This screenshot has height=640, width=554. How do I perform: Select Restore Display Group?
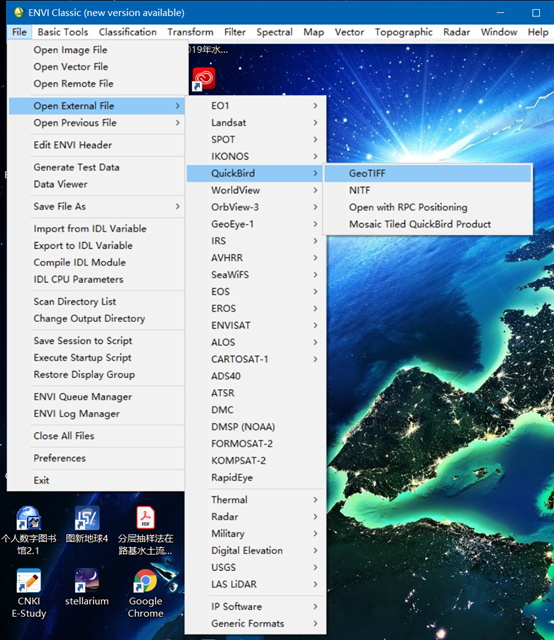click(97, 375)
